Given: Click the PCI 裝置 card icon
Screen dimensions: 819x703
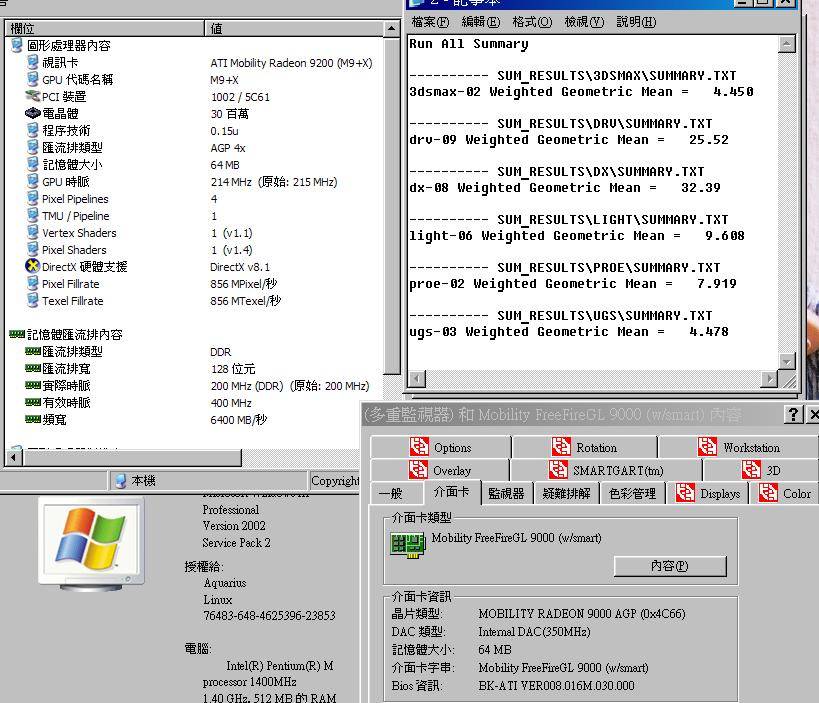Looking at the screenshot, I should 33,96.
